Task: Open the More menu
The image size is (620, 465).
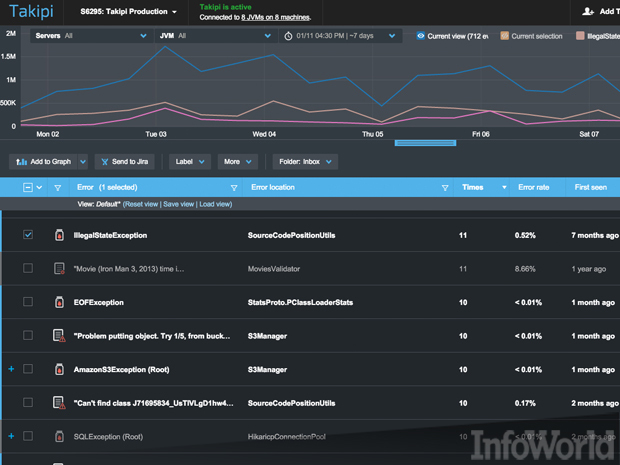Action: pyautogui.click(x=239, y=161)
